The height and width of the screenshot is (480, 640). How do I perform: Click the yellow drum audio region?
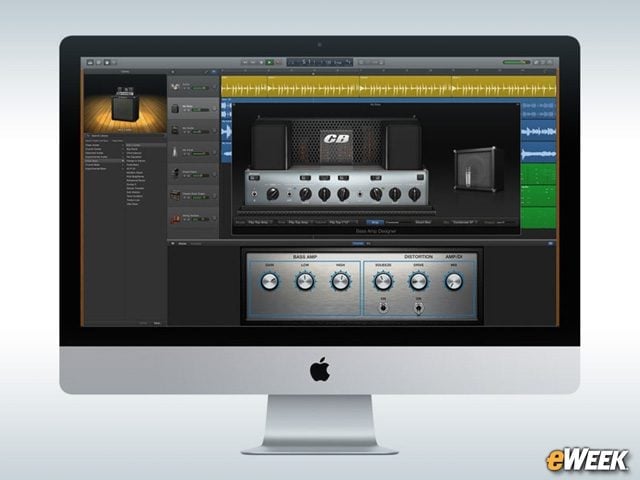[388, 87]
